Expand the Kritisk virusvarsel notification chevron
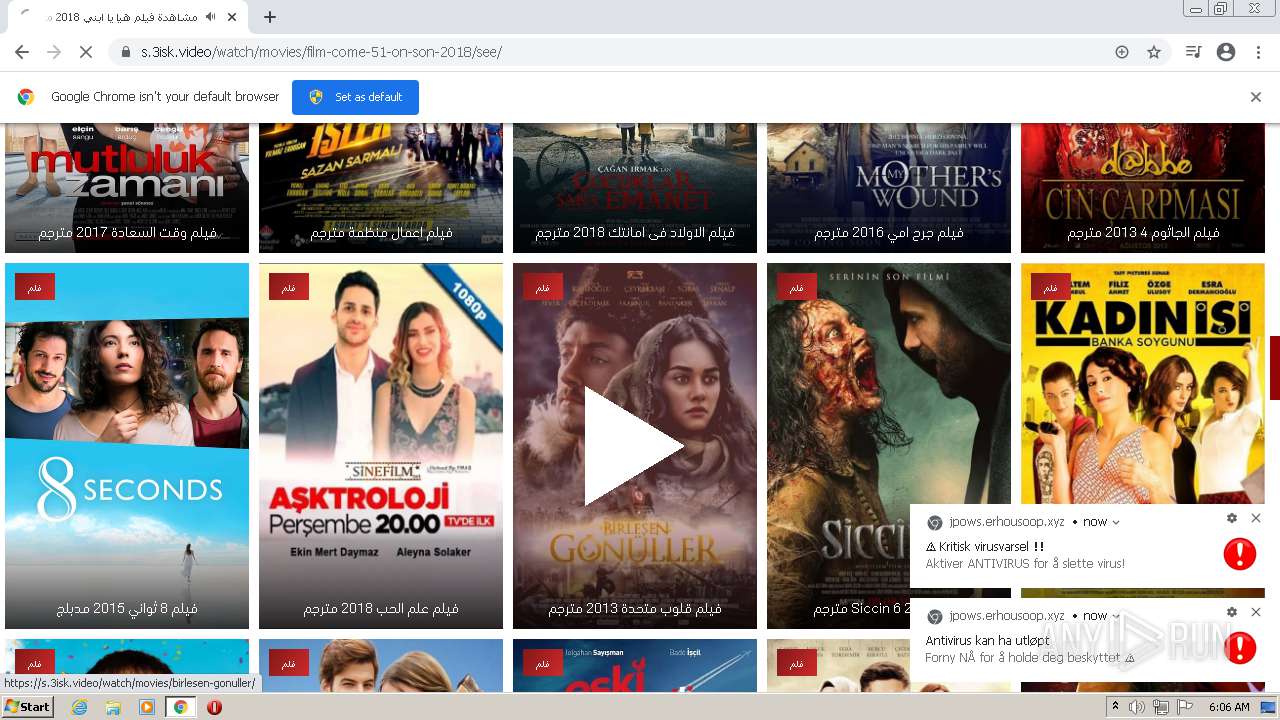Viewport: 1280px width, 720px height. tap(1116, 522)
